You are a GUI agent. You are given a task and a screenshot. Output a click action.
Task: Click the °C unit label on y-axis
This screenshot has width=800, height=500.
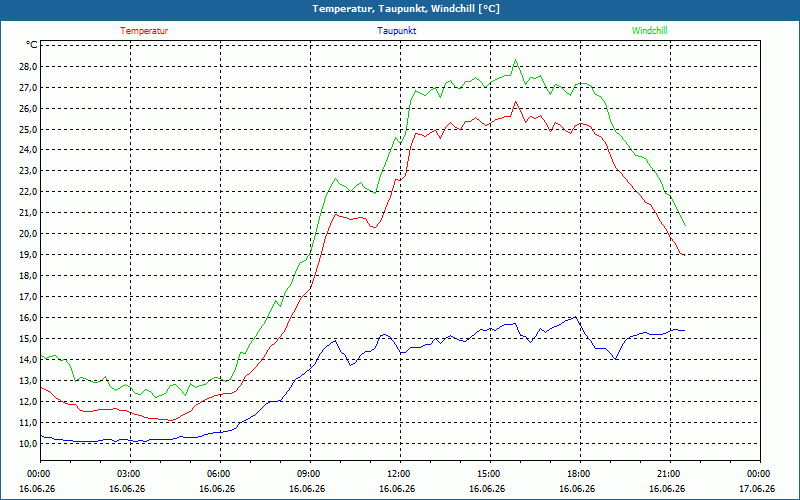[32, 45]
